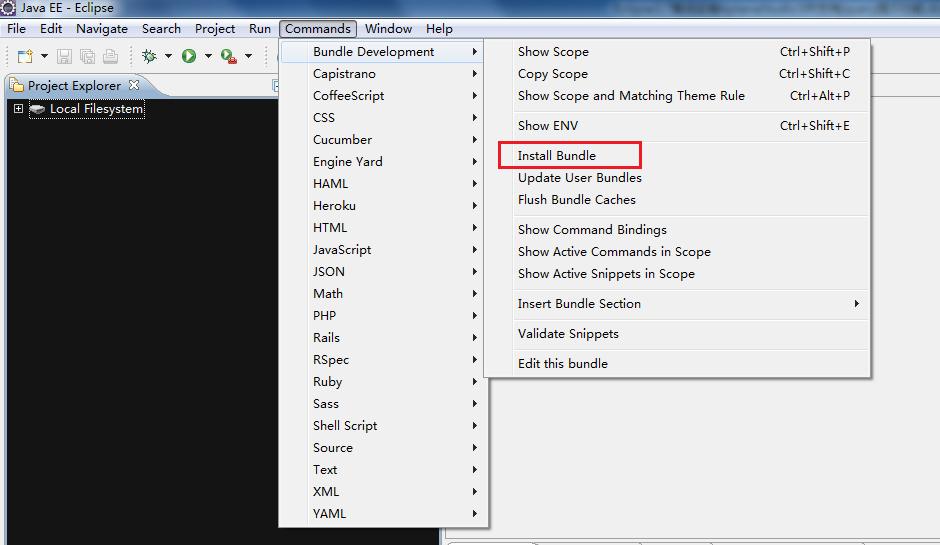Open the CSS bundle submenu
The height and width of the screenshot is (545, 940).
(x=383, y=118)
